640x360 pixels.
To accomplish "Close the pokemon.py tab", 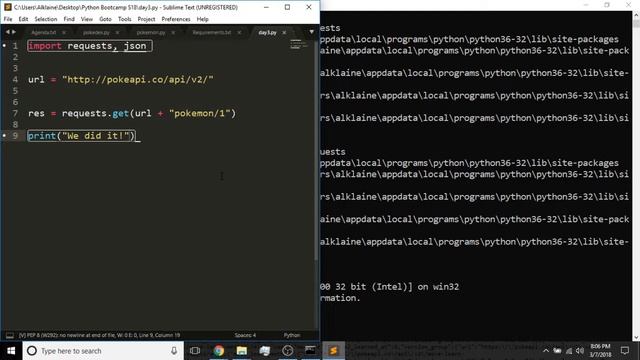I will [x=173, y=32].
